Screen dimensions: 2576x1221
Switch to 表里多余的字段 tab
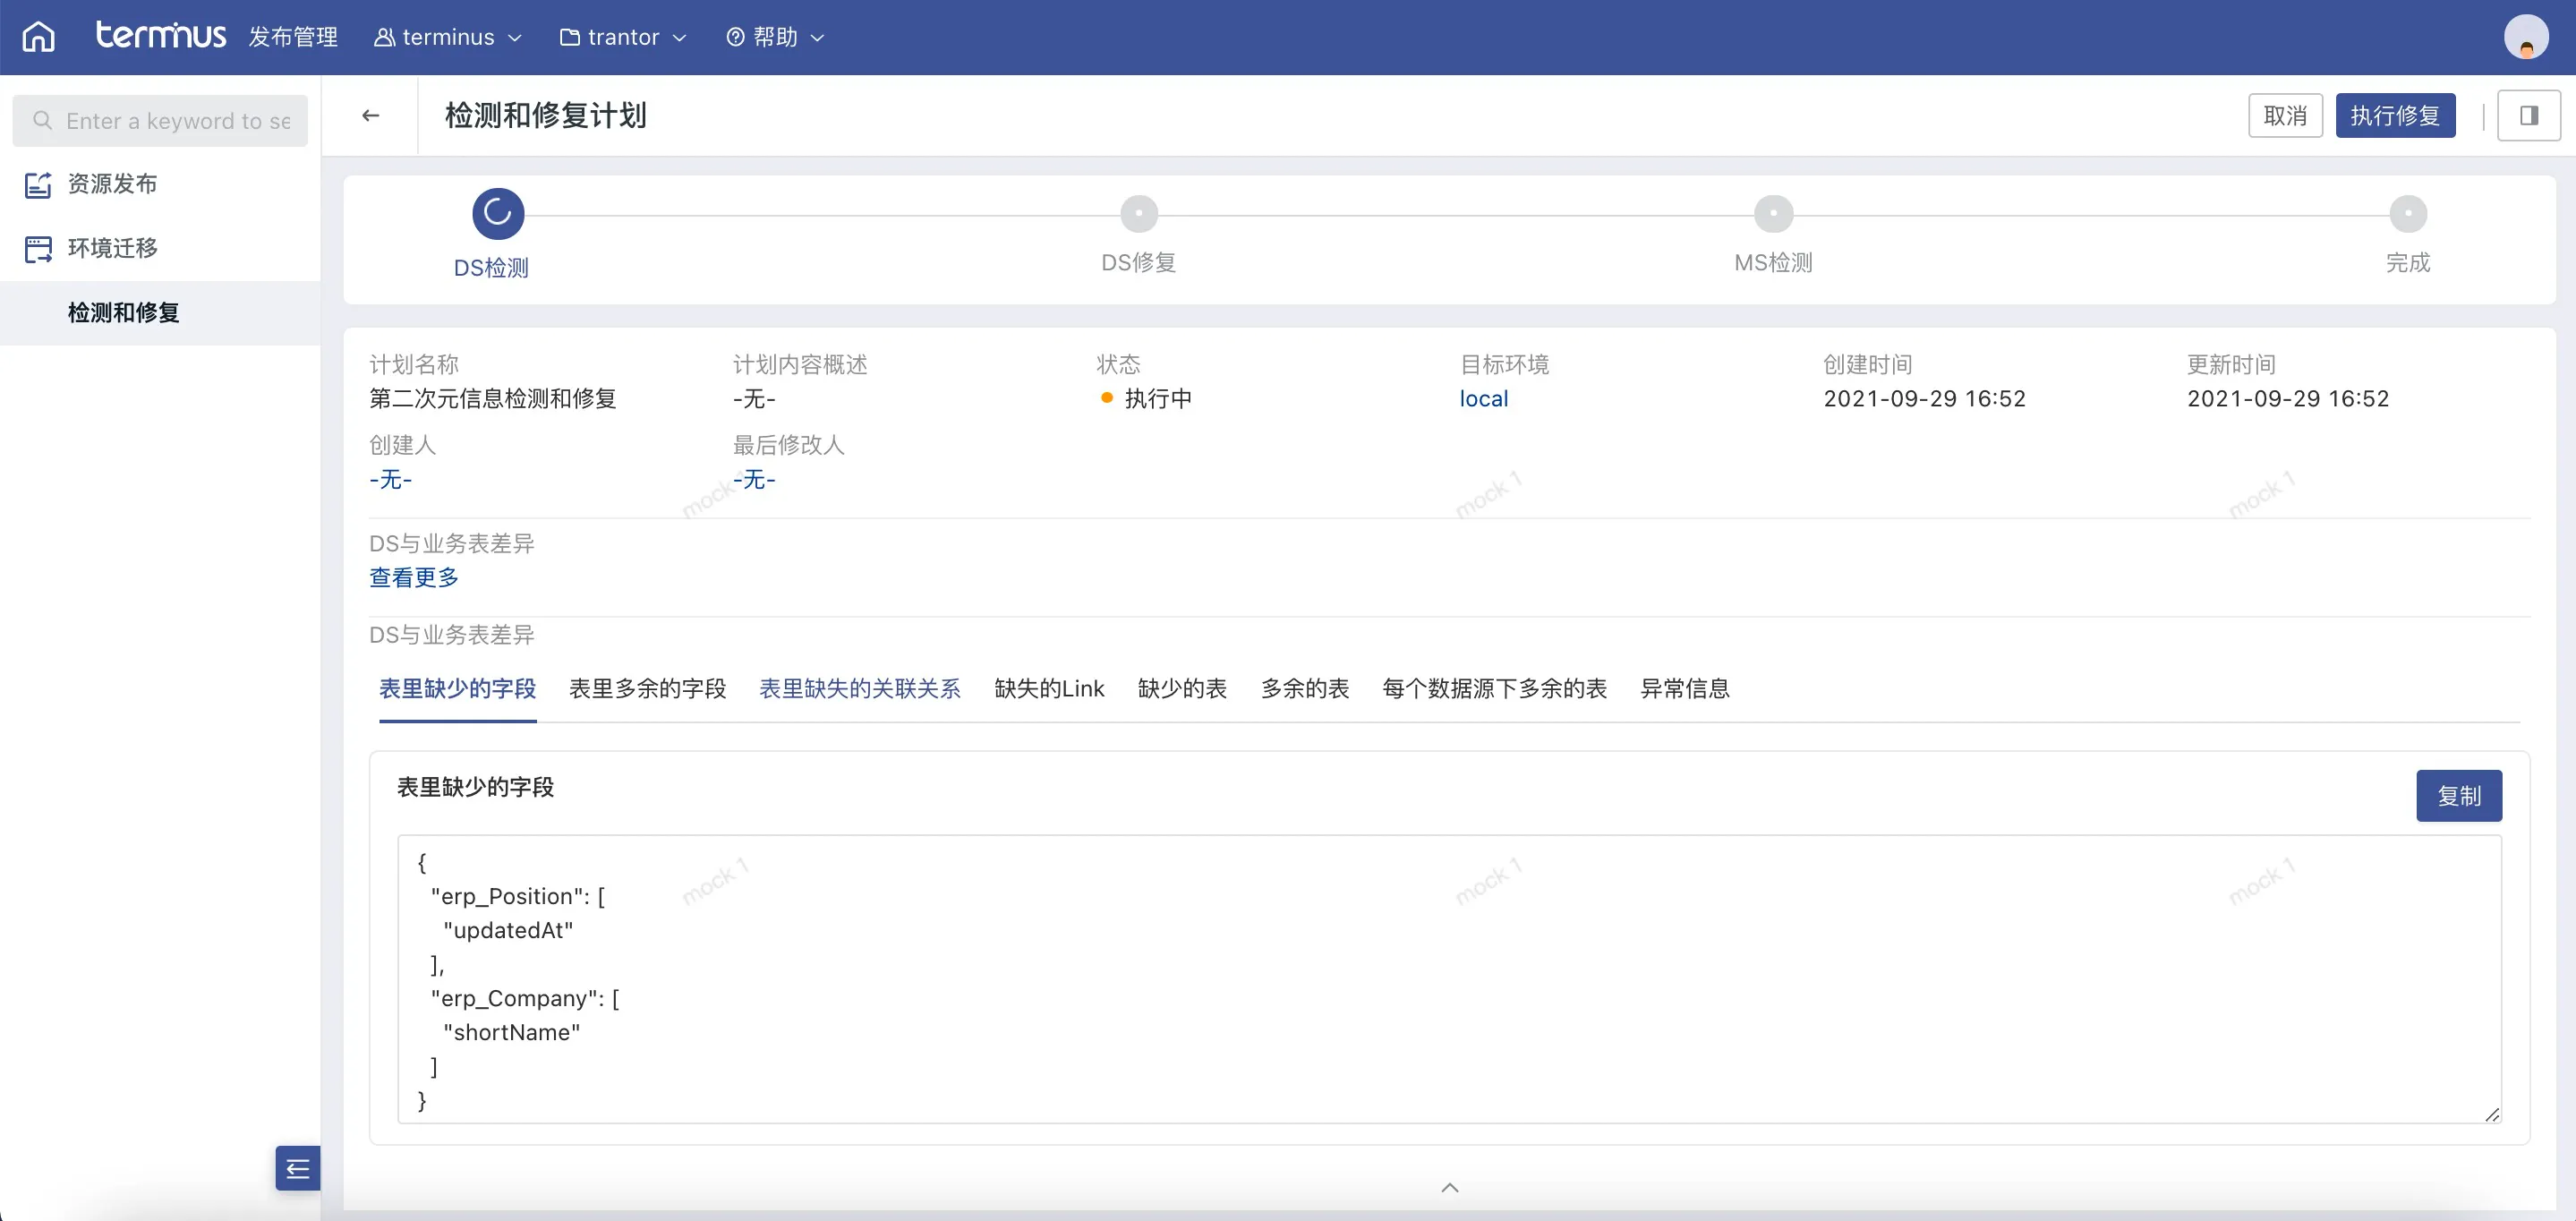tap(647, 689)
